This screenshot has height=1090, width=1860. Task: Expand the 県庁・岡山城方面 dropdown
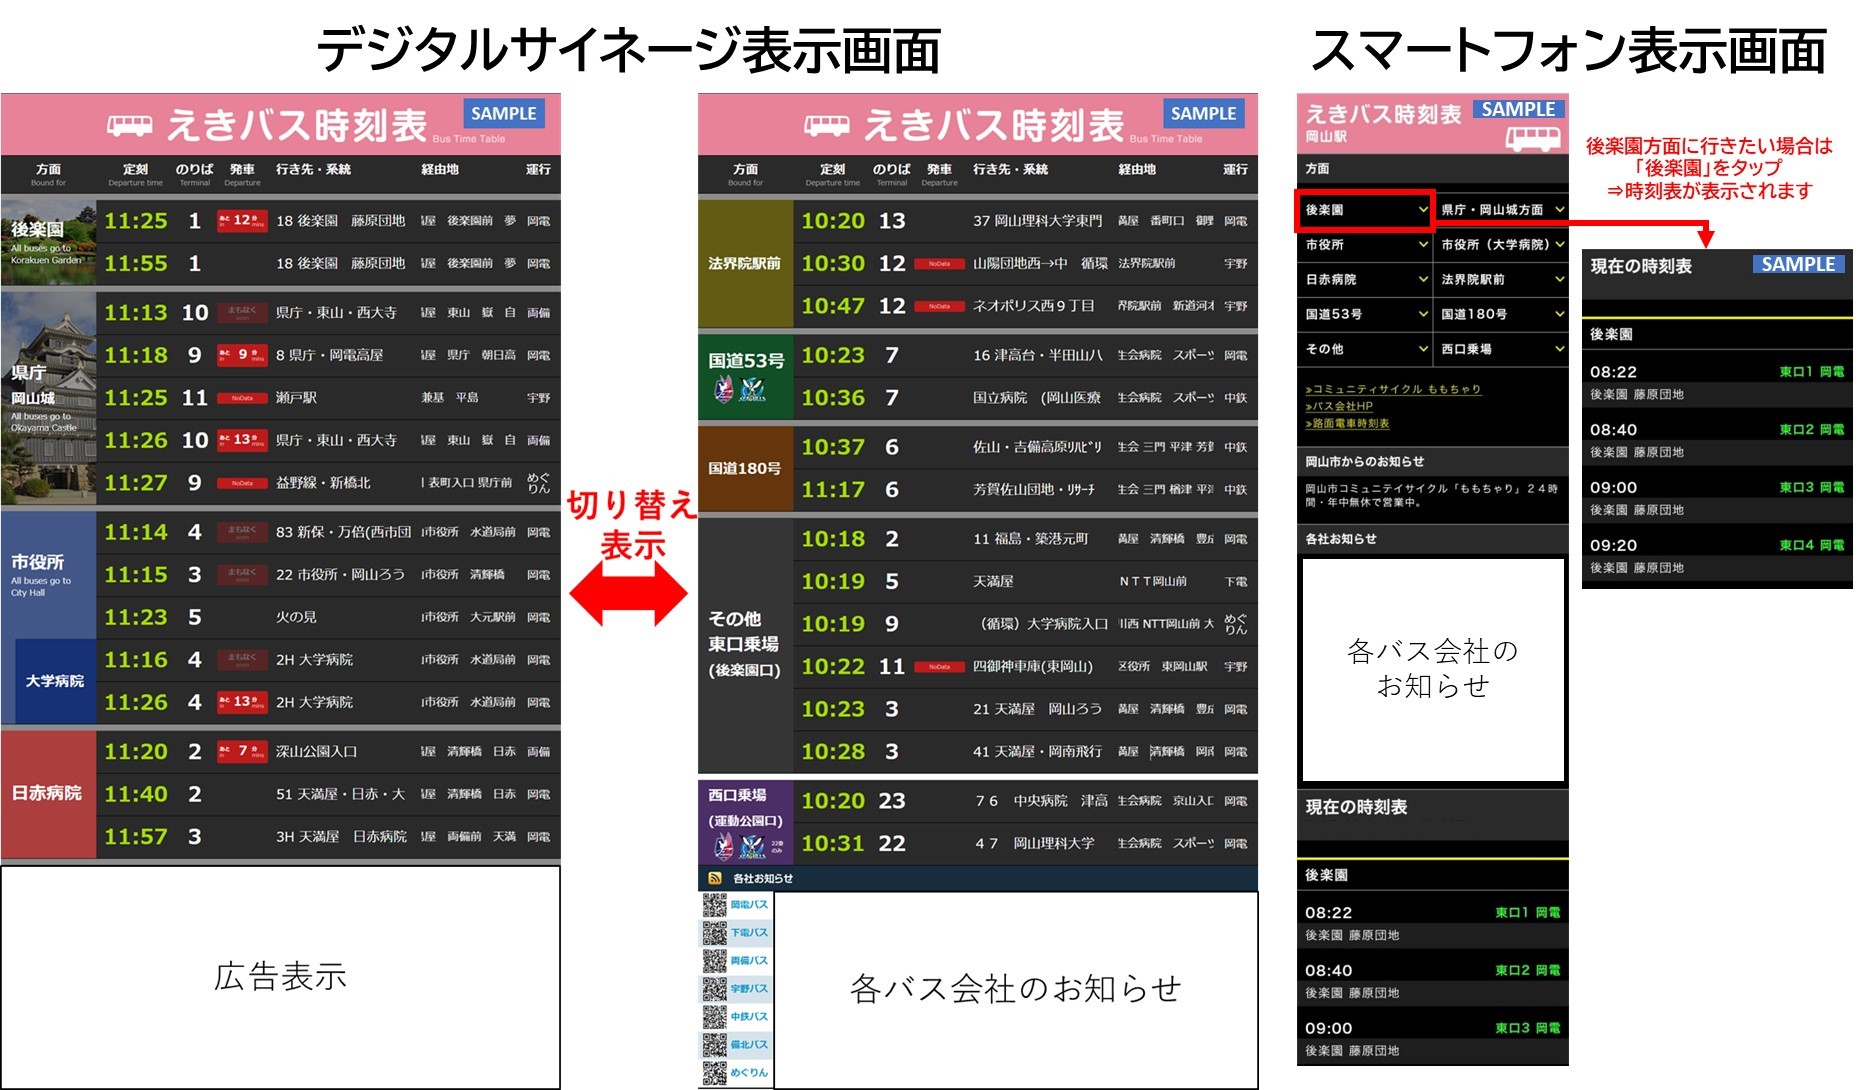click(x=1502, y=210)
